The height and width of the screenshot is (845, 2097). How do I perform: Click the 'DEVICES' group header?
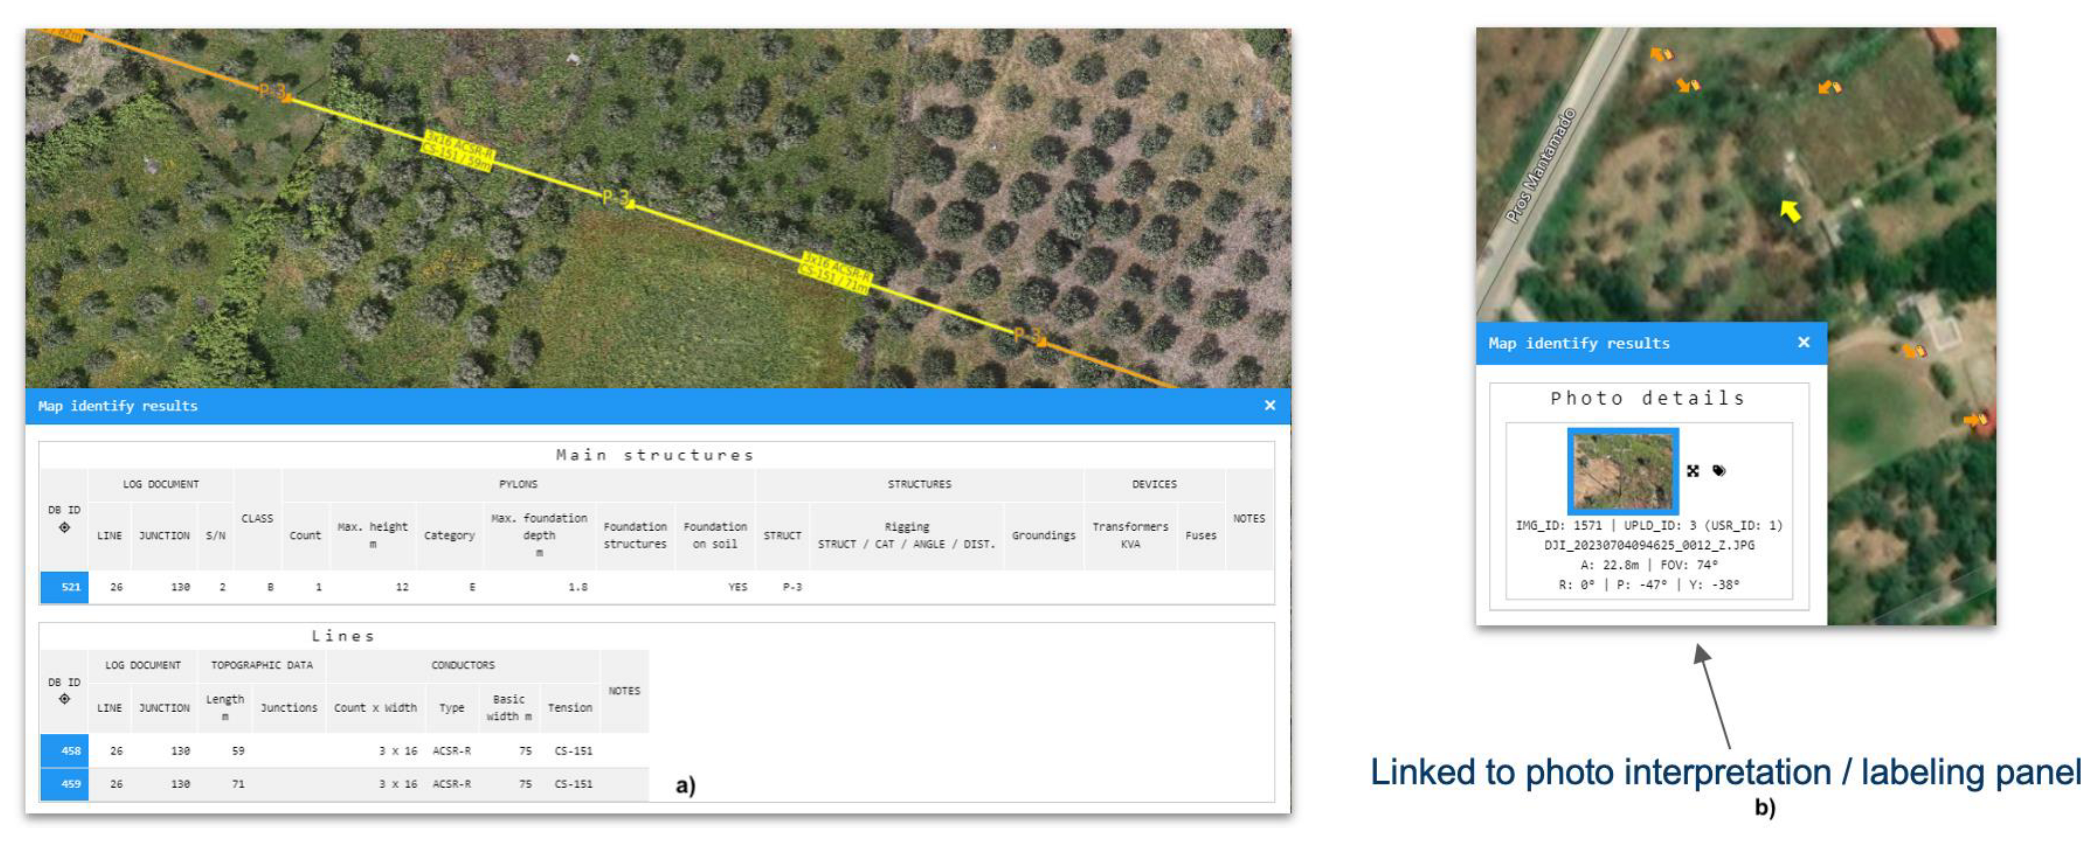click(x=1154, y=484)
